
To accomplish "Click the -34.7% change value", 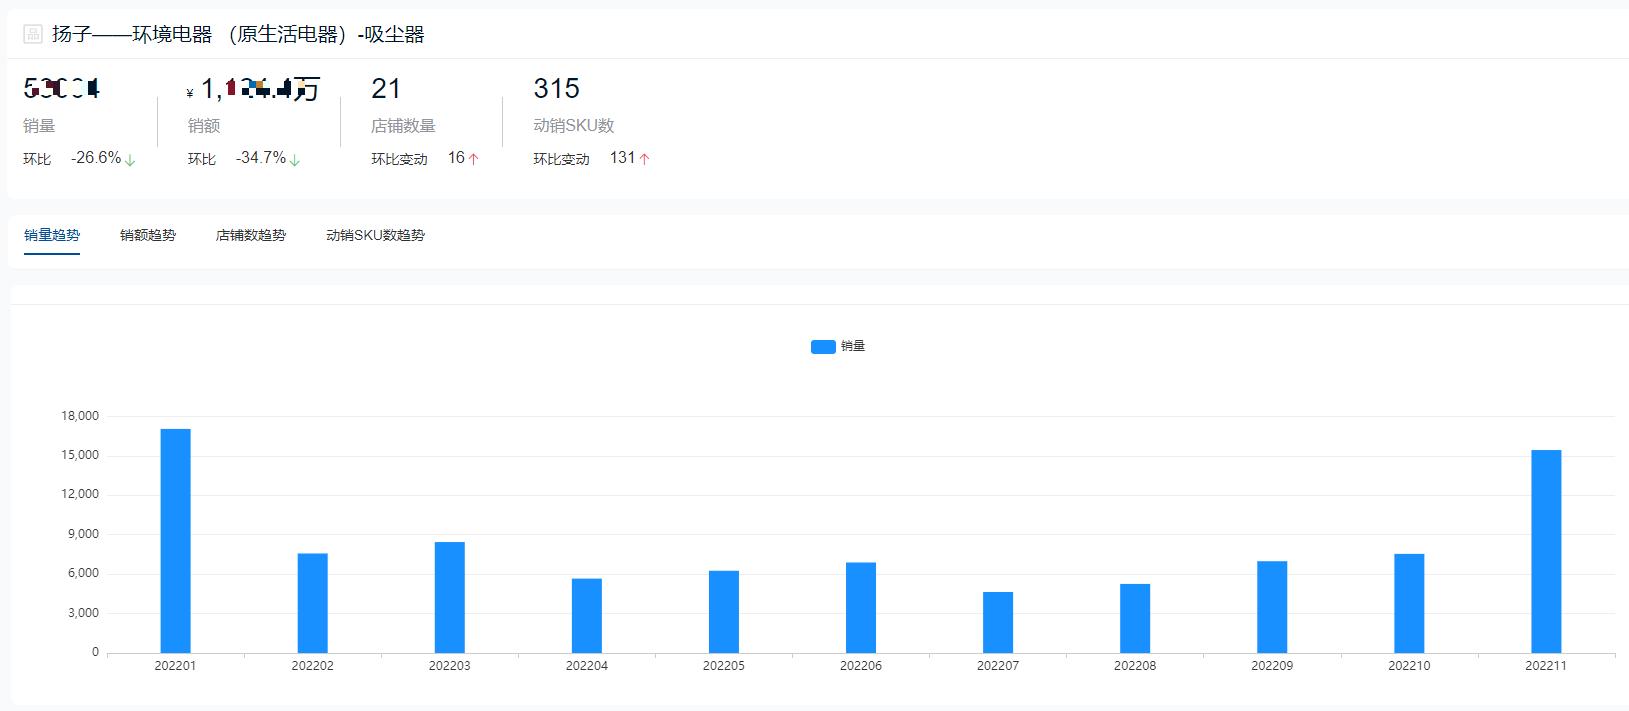I will point(261,158).
